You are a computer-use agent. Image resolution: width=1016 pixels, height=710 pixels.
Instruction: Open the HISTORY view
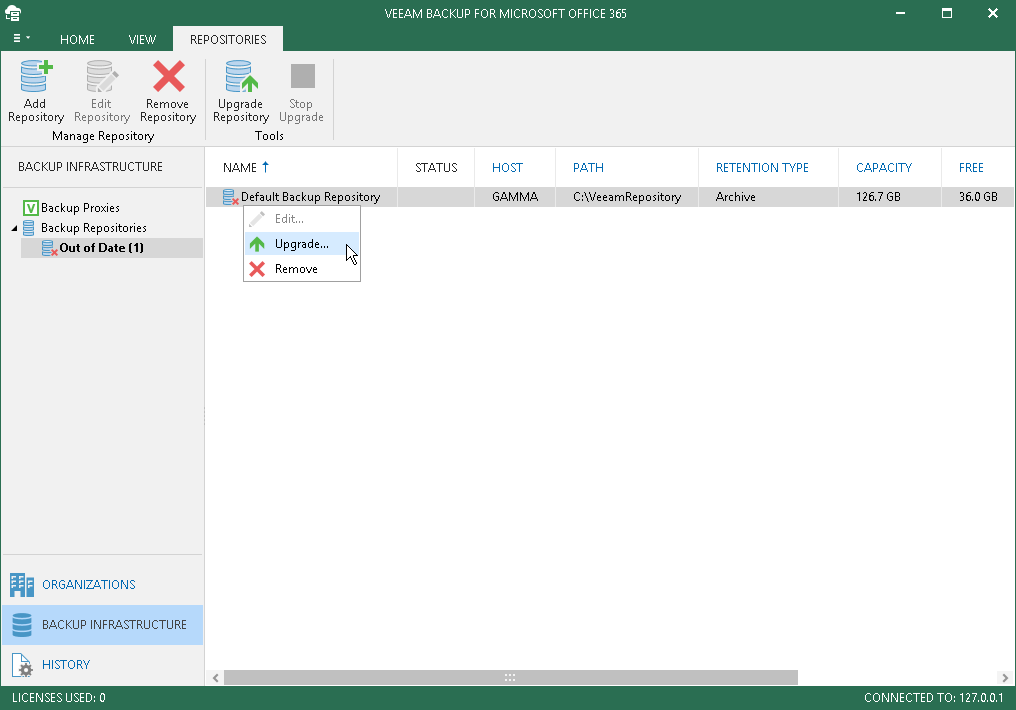(x=102, y=665)
